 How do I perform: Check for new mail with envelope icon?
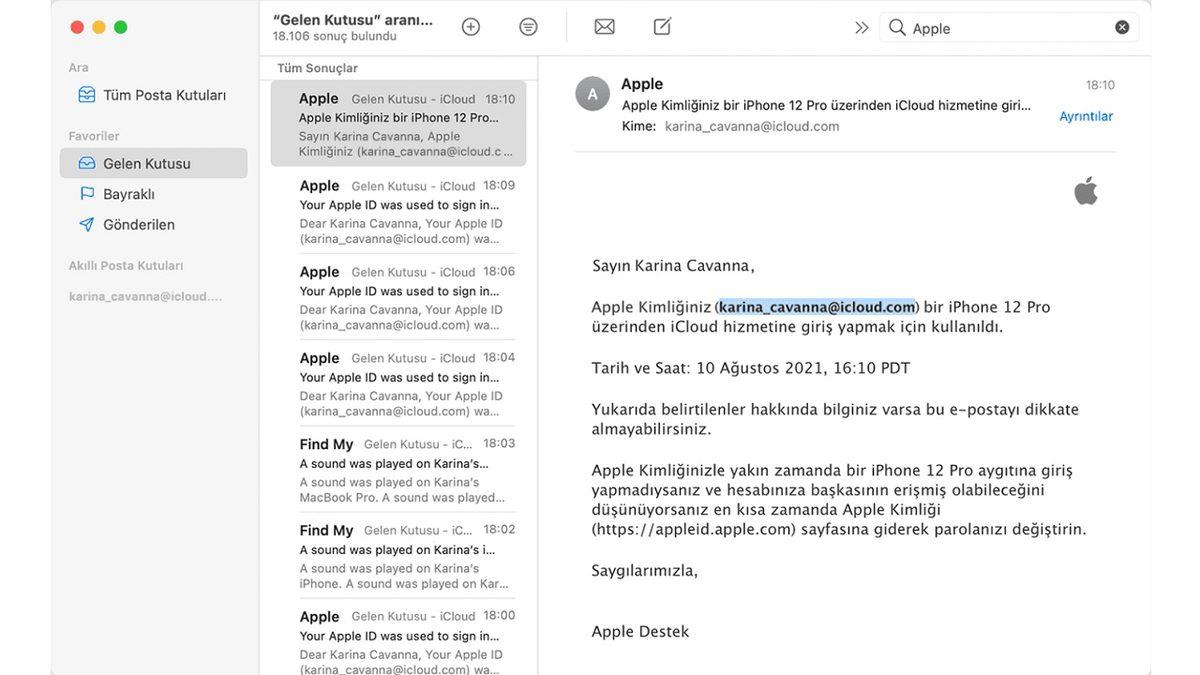(604, 26)
